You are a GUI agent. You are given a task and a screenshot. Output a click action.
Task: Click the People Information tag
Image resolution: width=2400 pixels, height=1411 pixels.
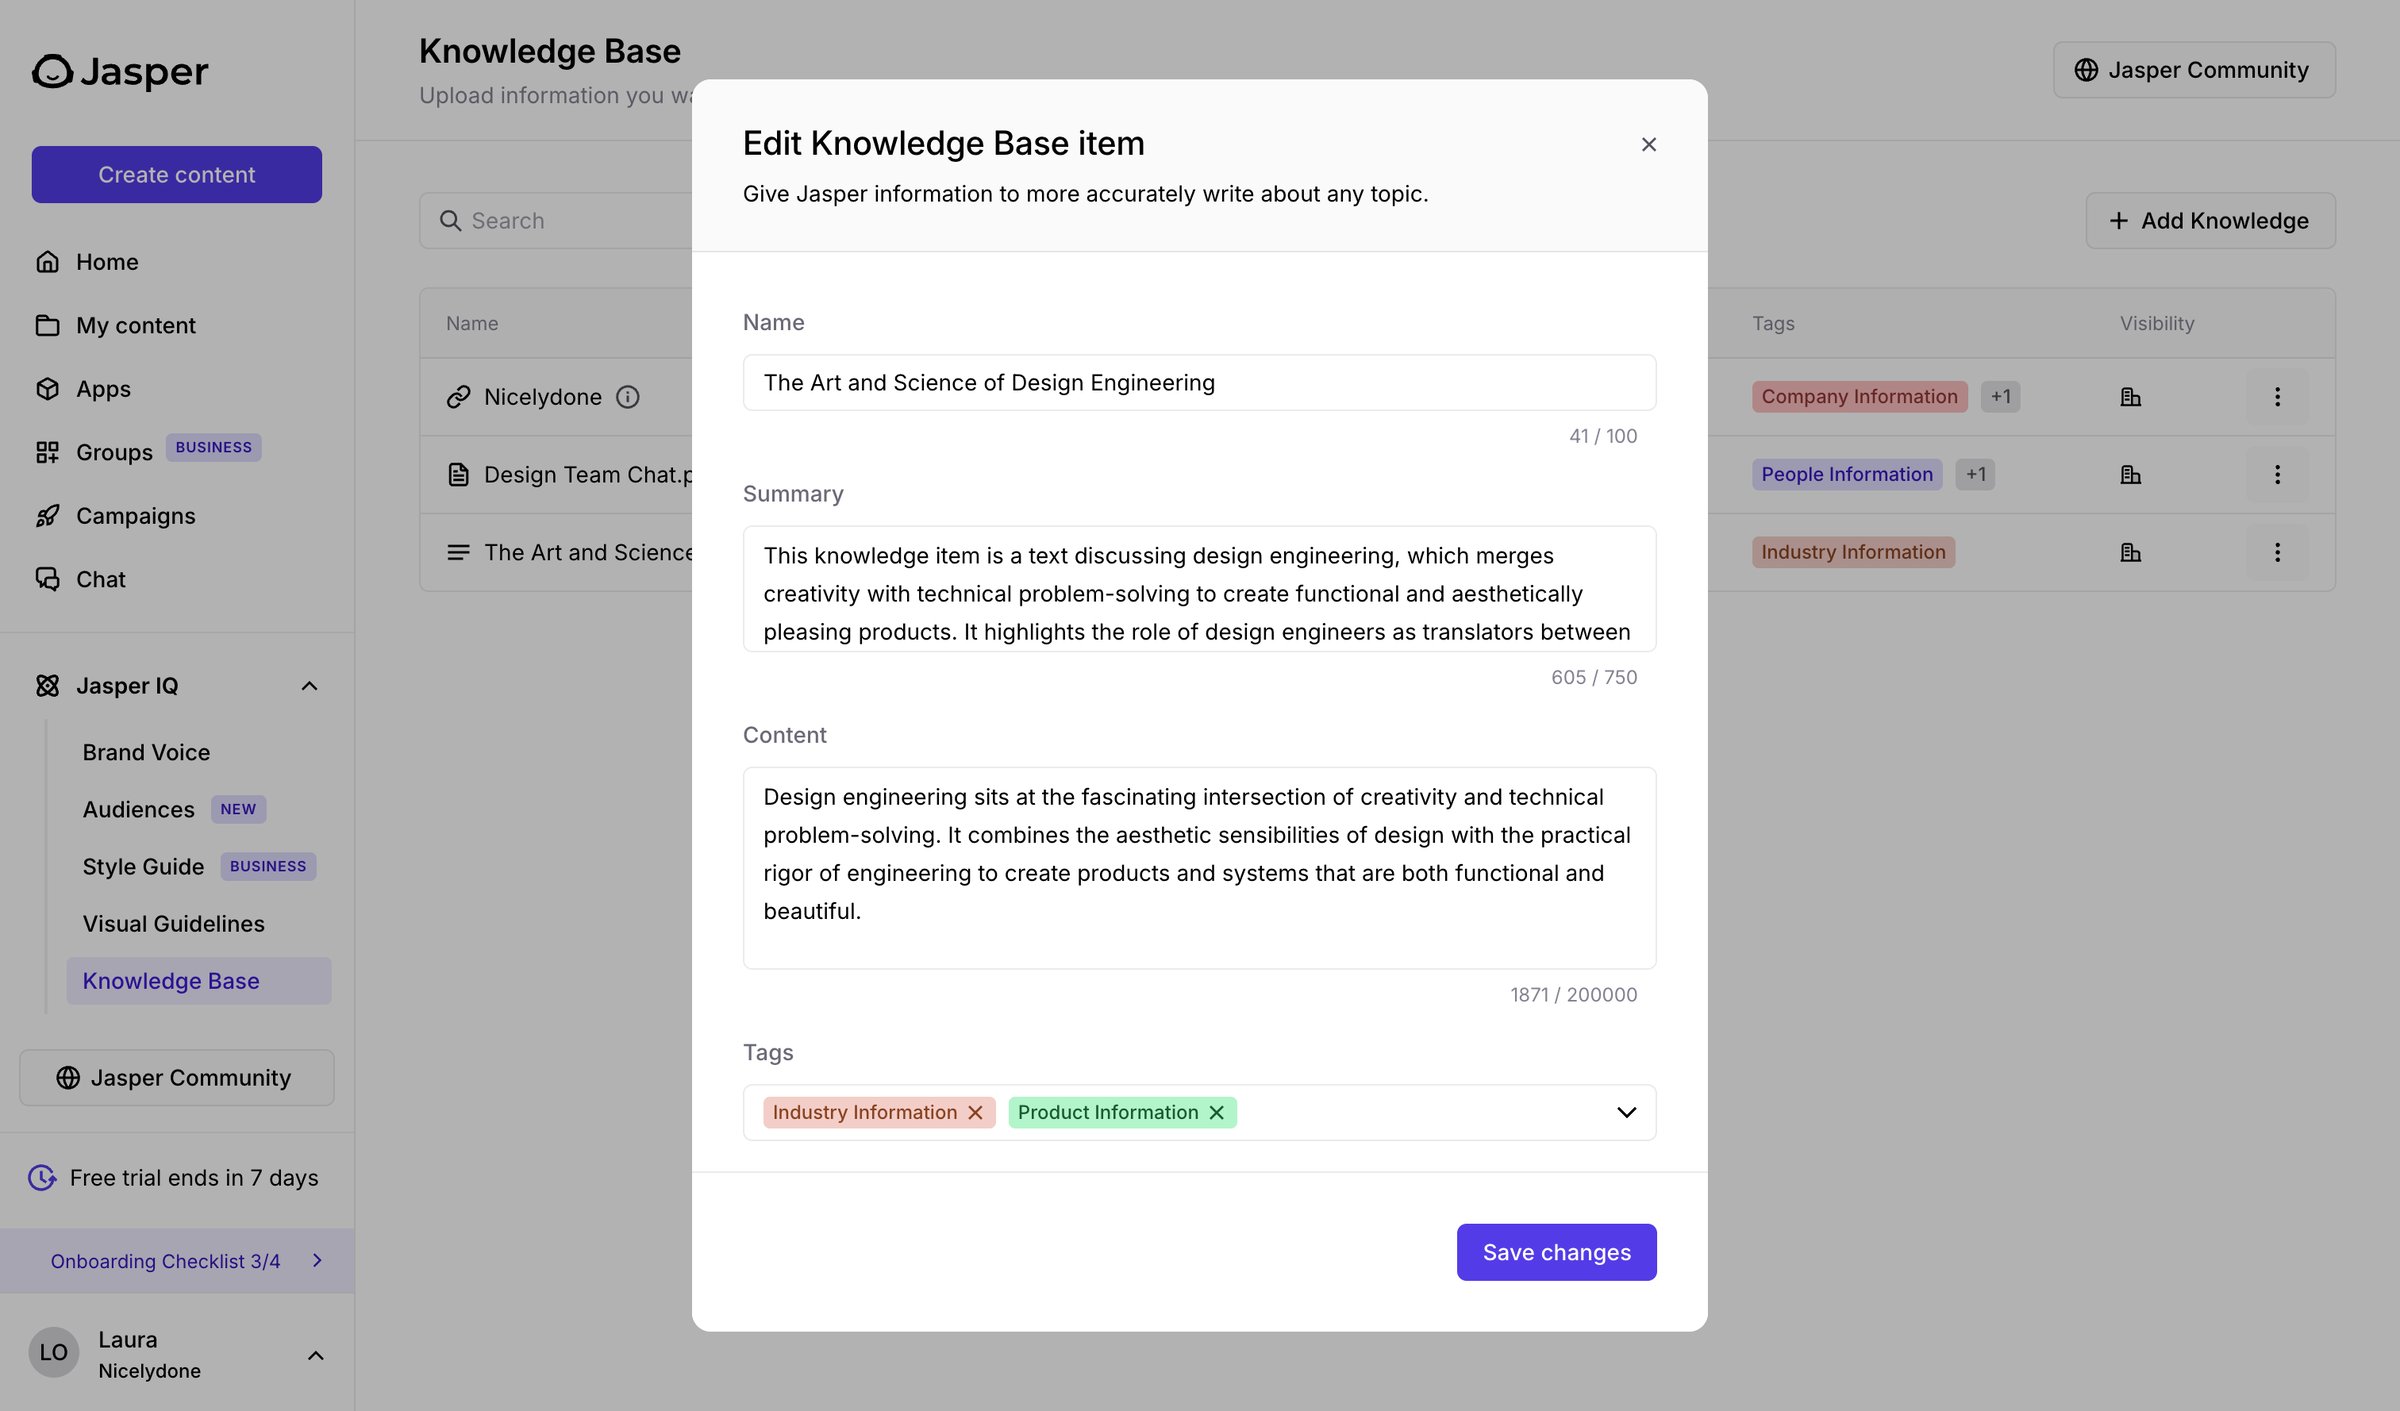coord(1846,474)
